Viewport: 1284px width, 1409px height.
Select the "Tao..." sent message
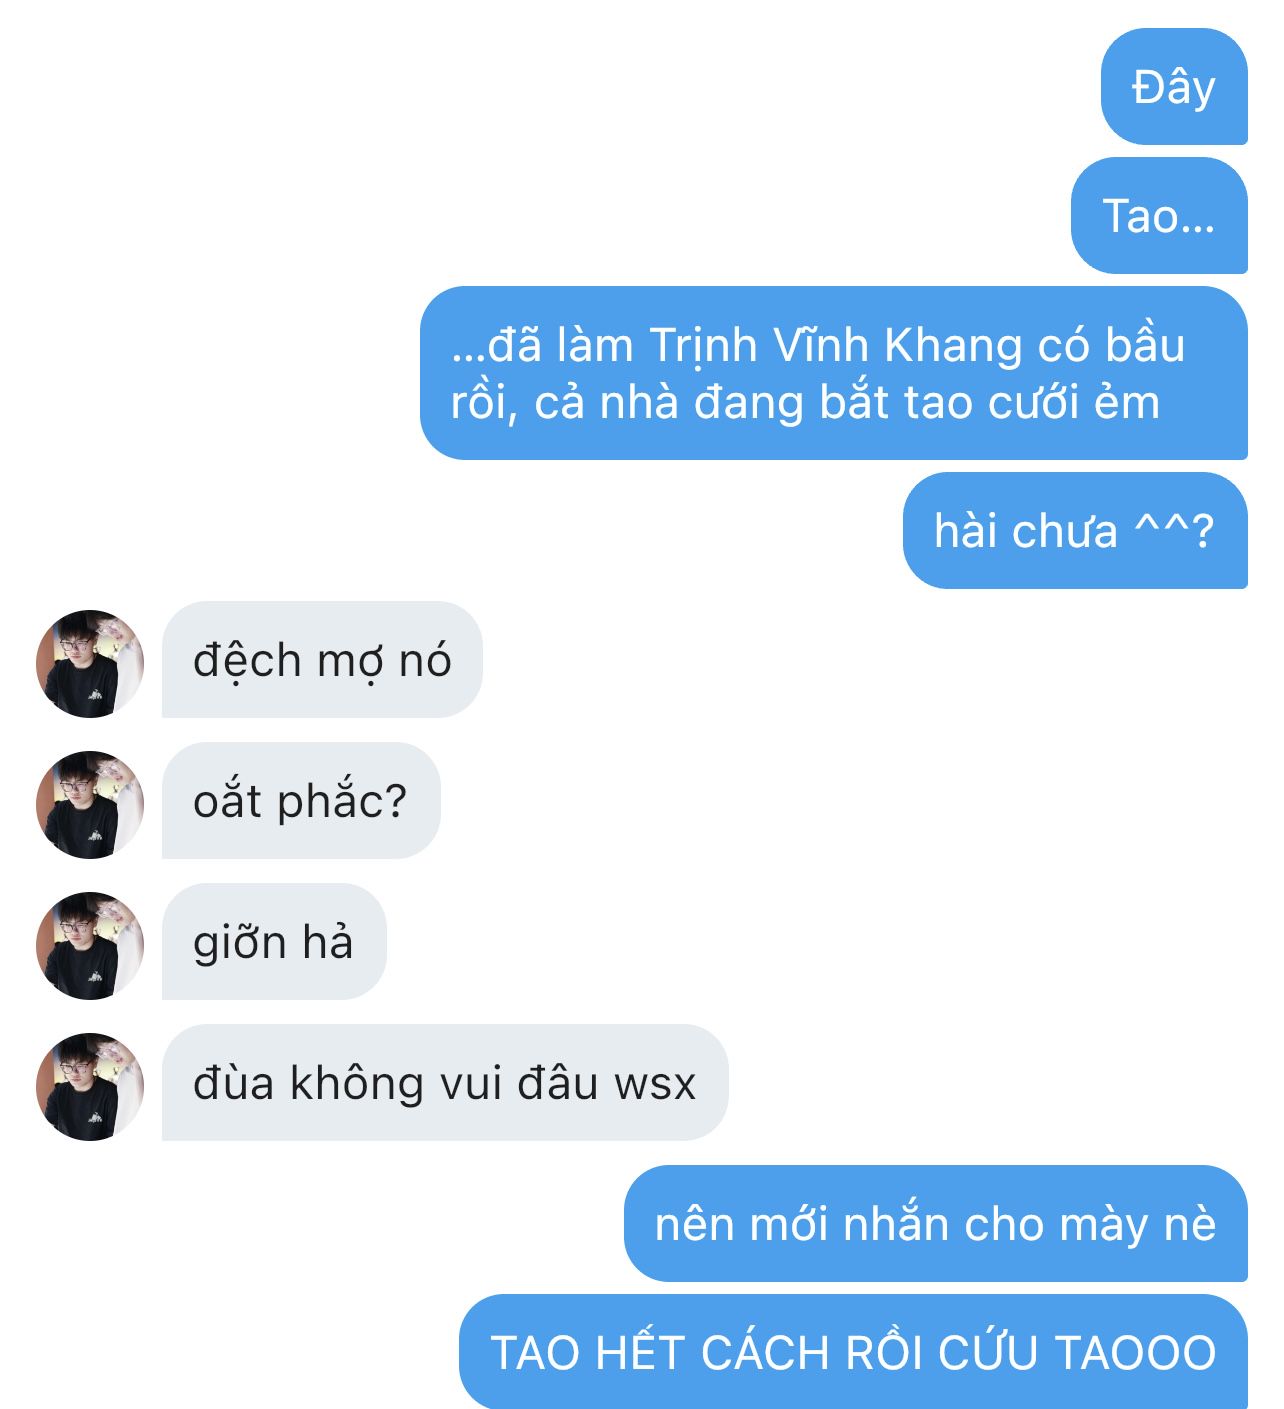[1159, 216]
